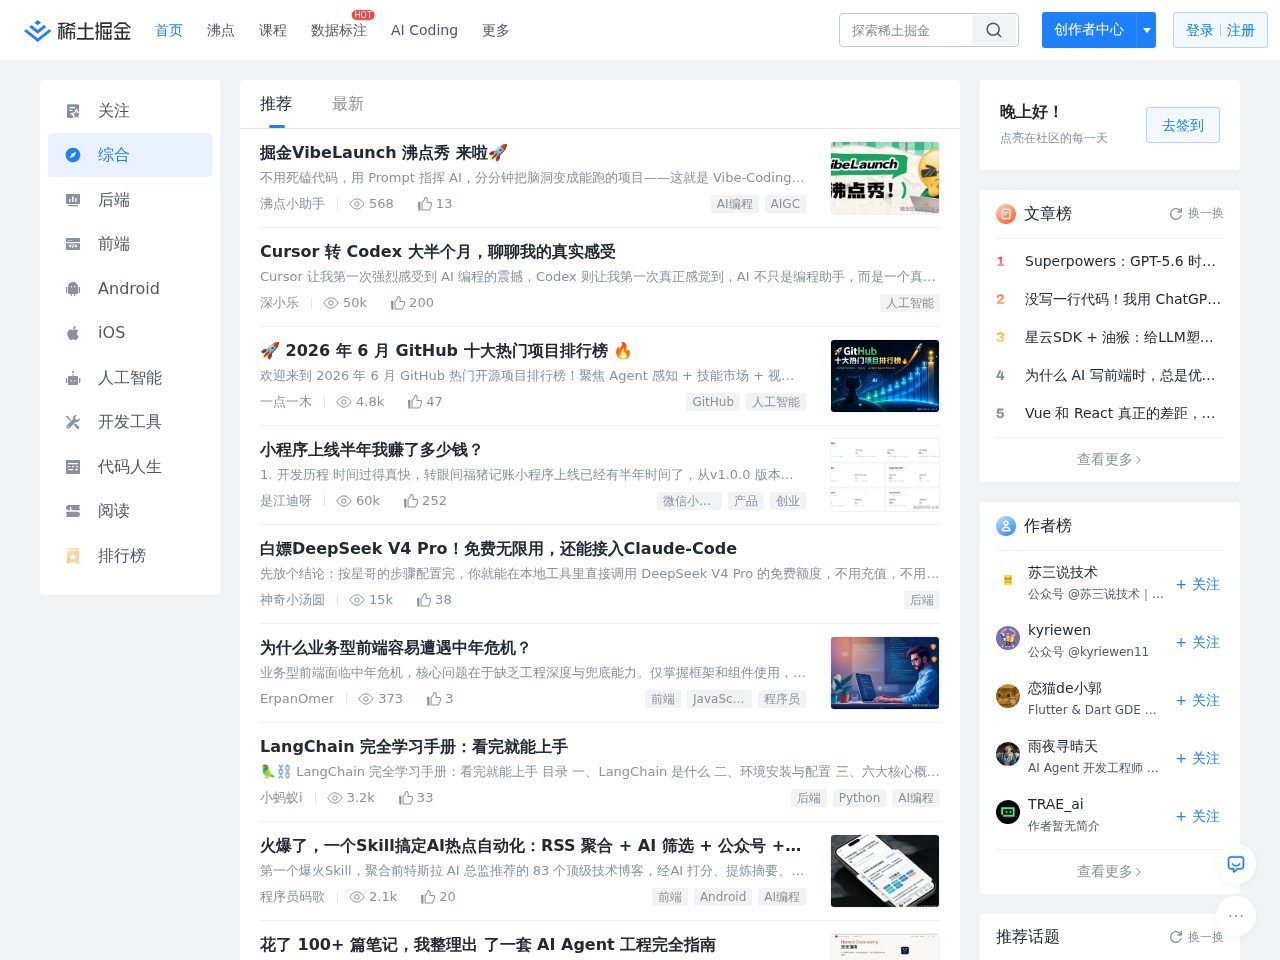1280x960 pixels.
Task: Select 开发工具 wrench icon in sidebar
Action: [x=73, y=422]
